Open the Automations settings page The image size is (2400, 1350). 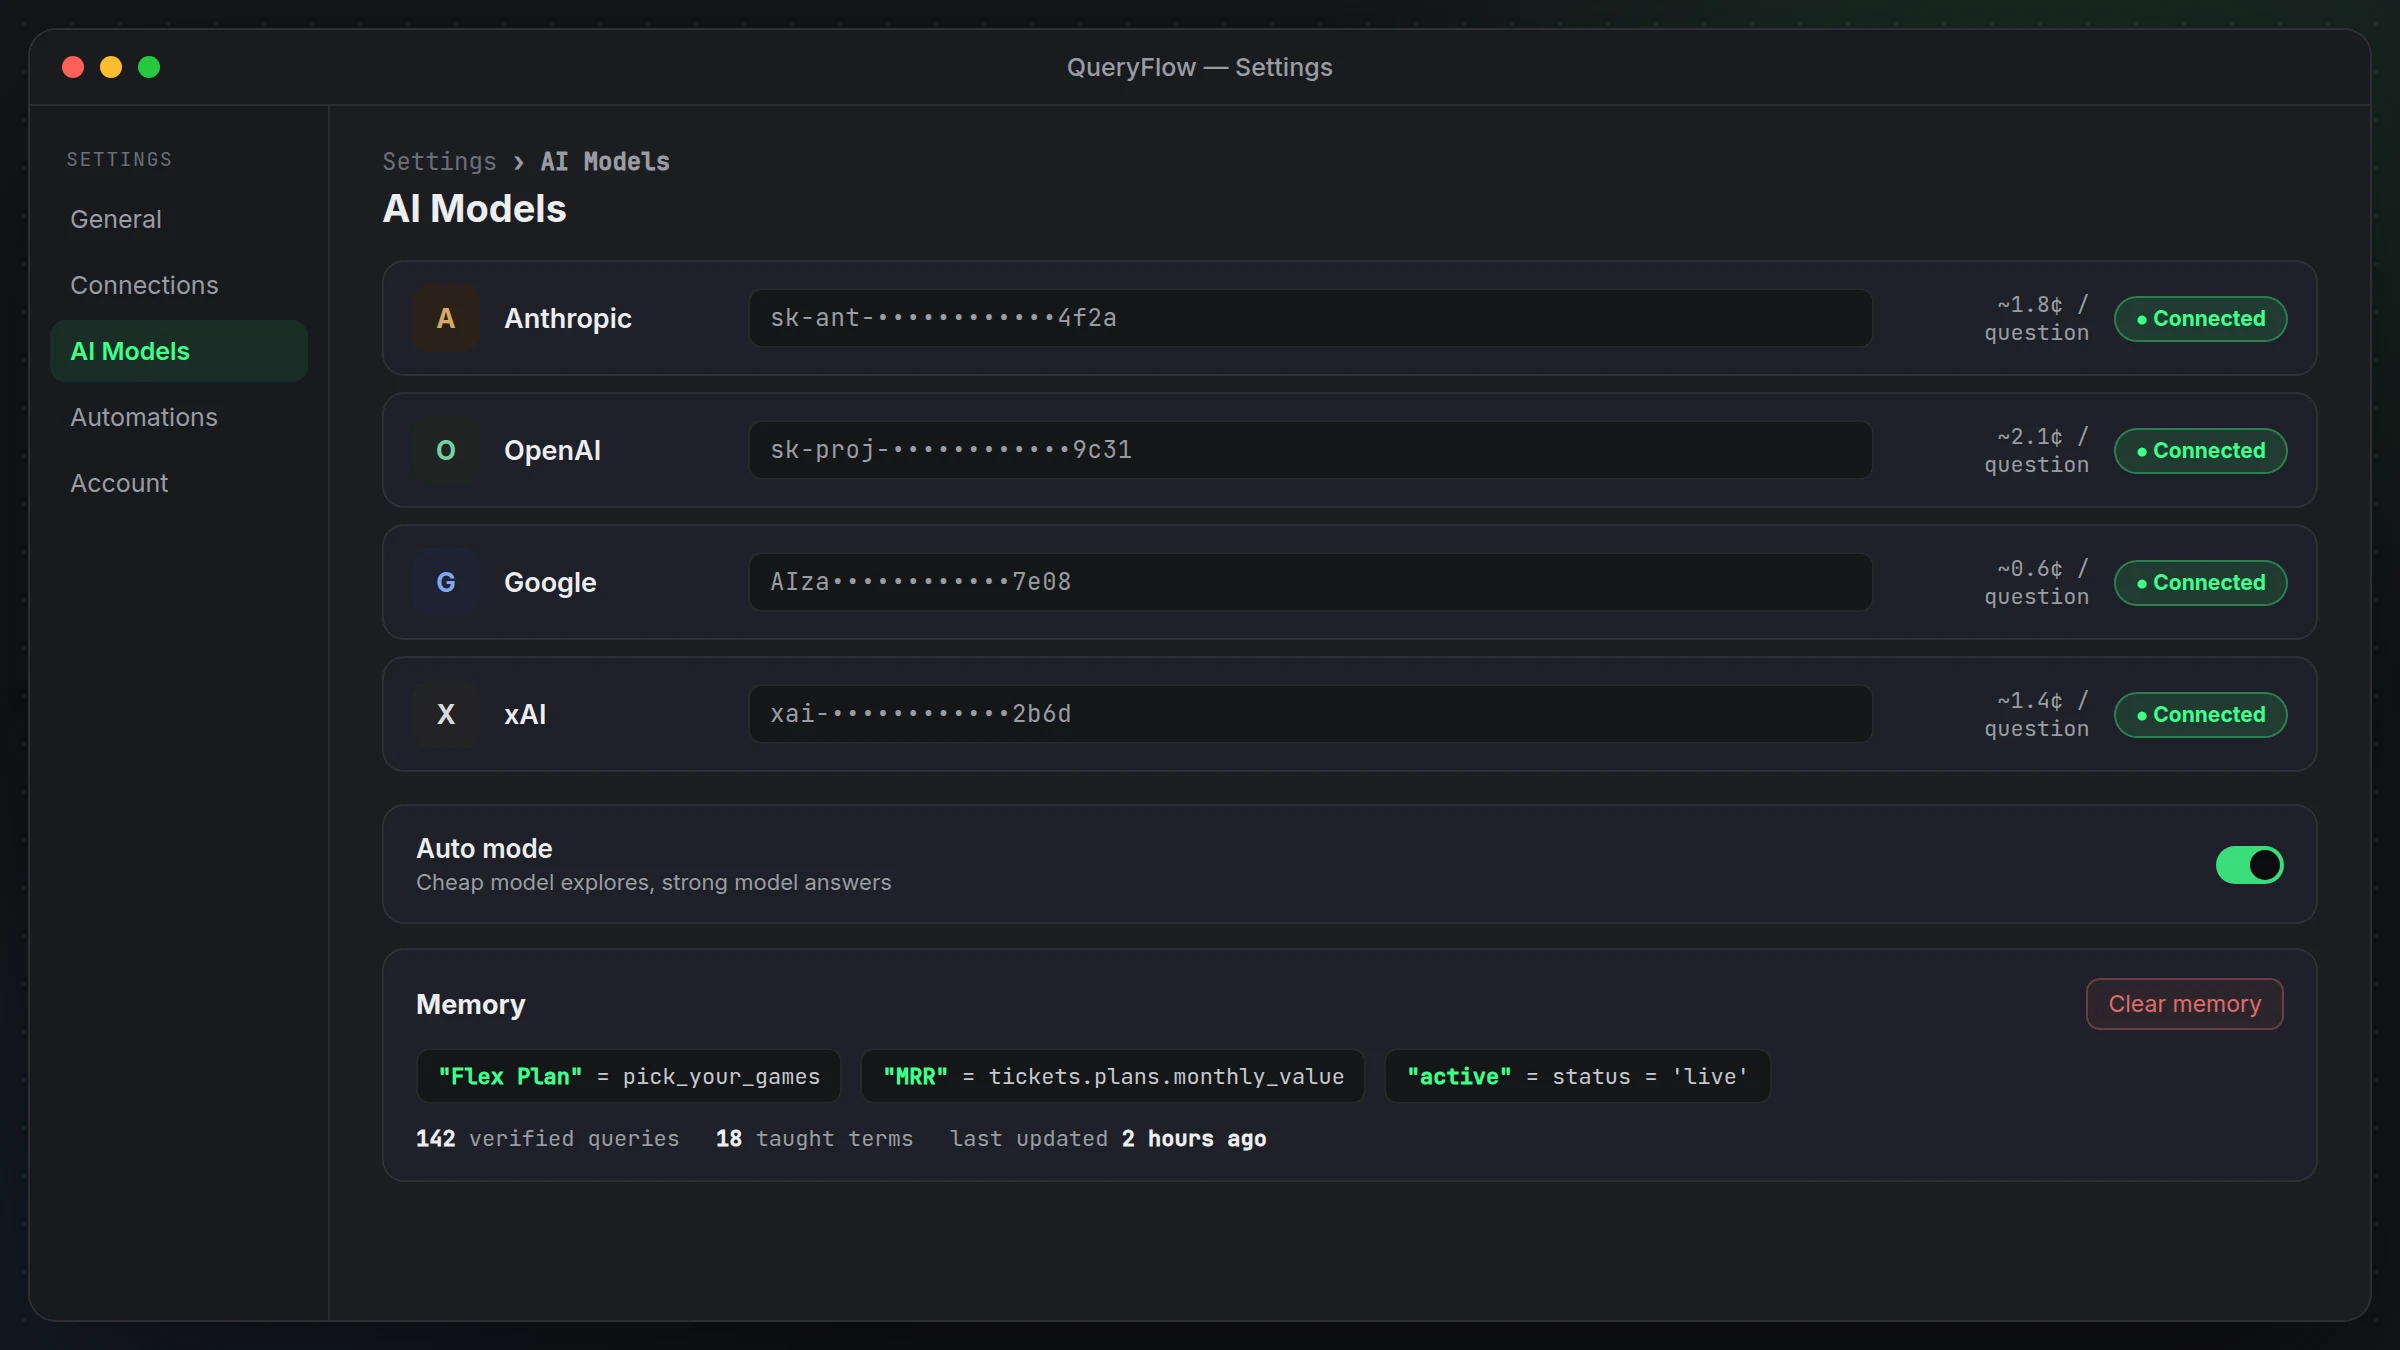179,417
